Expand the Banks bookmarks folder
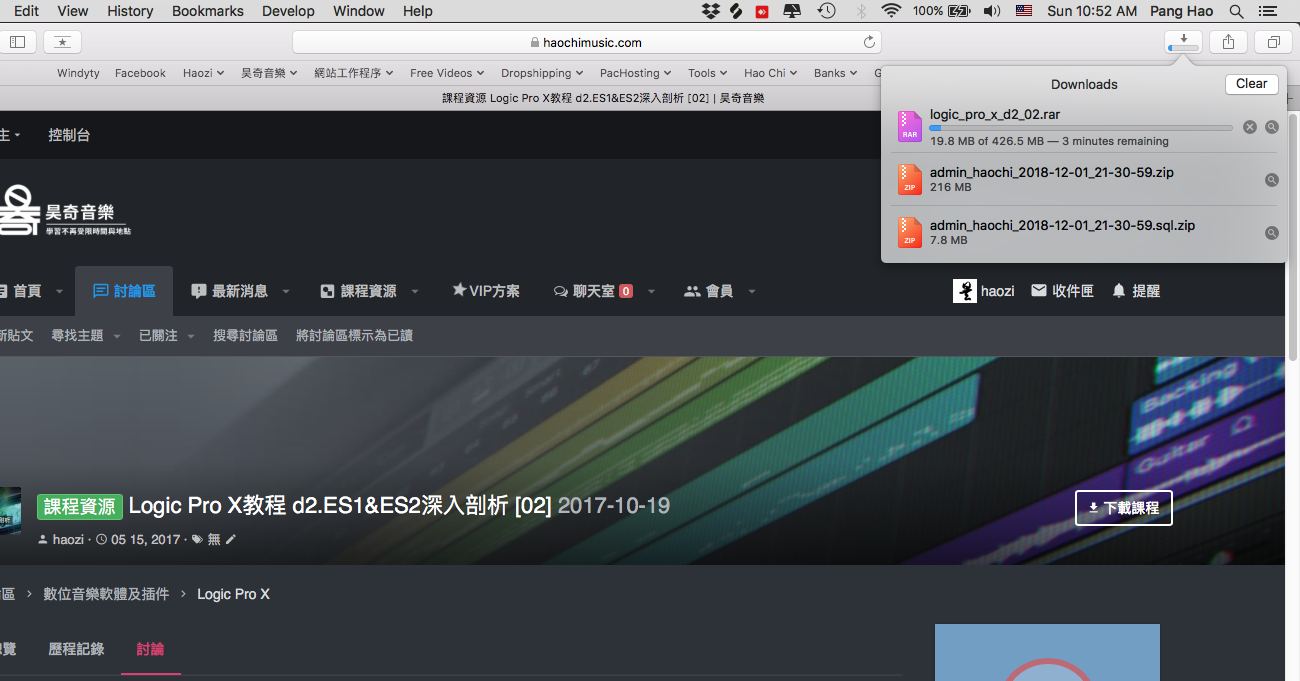This screenshot has width=1300, height=681. (x=836, y=73)
